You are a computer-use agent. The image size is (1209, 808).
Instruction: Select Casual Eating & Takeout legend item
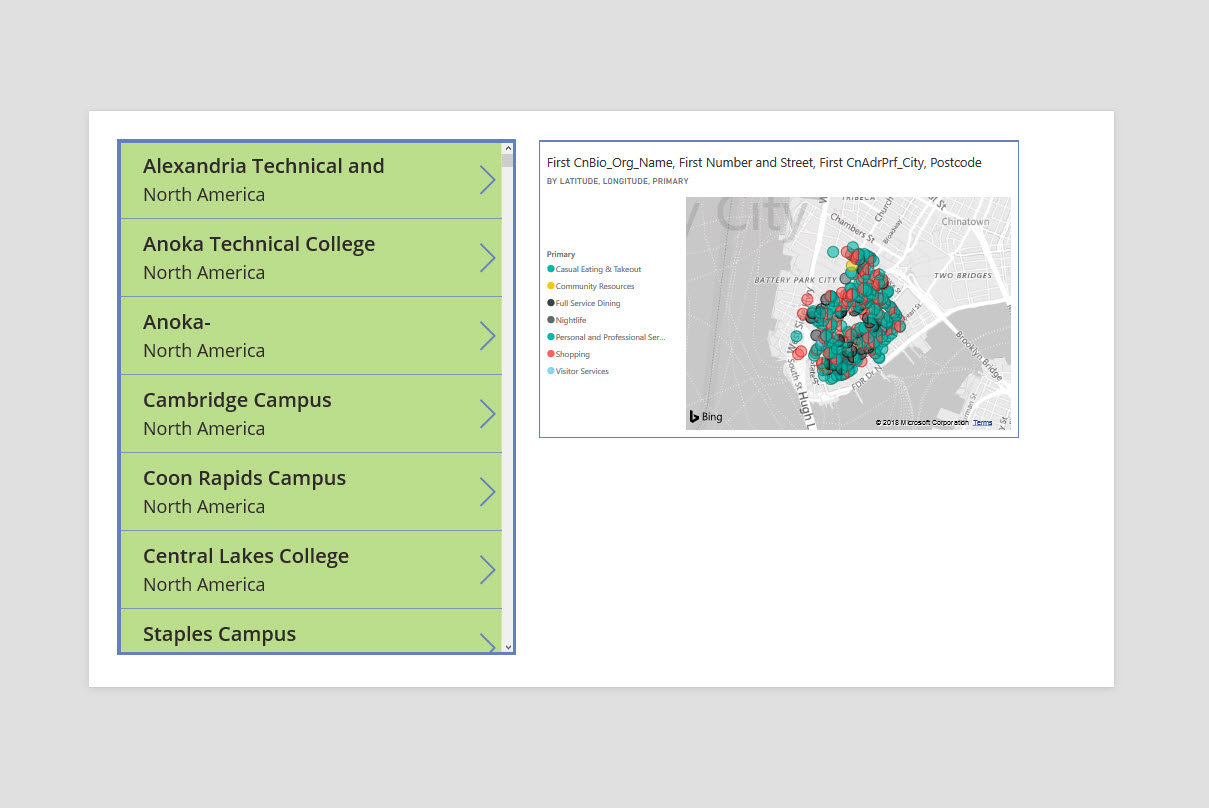coord(598,269)
